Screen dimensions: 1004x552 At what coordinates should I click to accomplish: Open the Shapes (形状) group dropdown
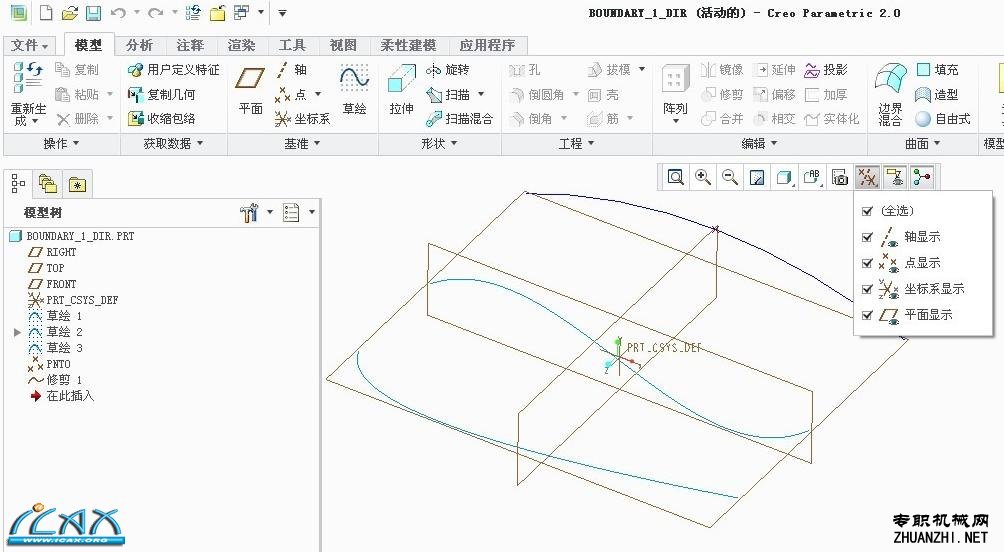pos(439,143)
